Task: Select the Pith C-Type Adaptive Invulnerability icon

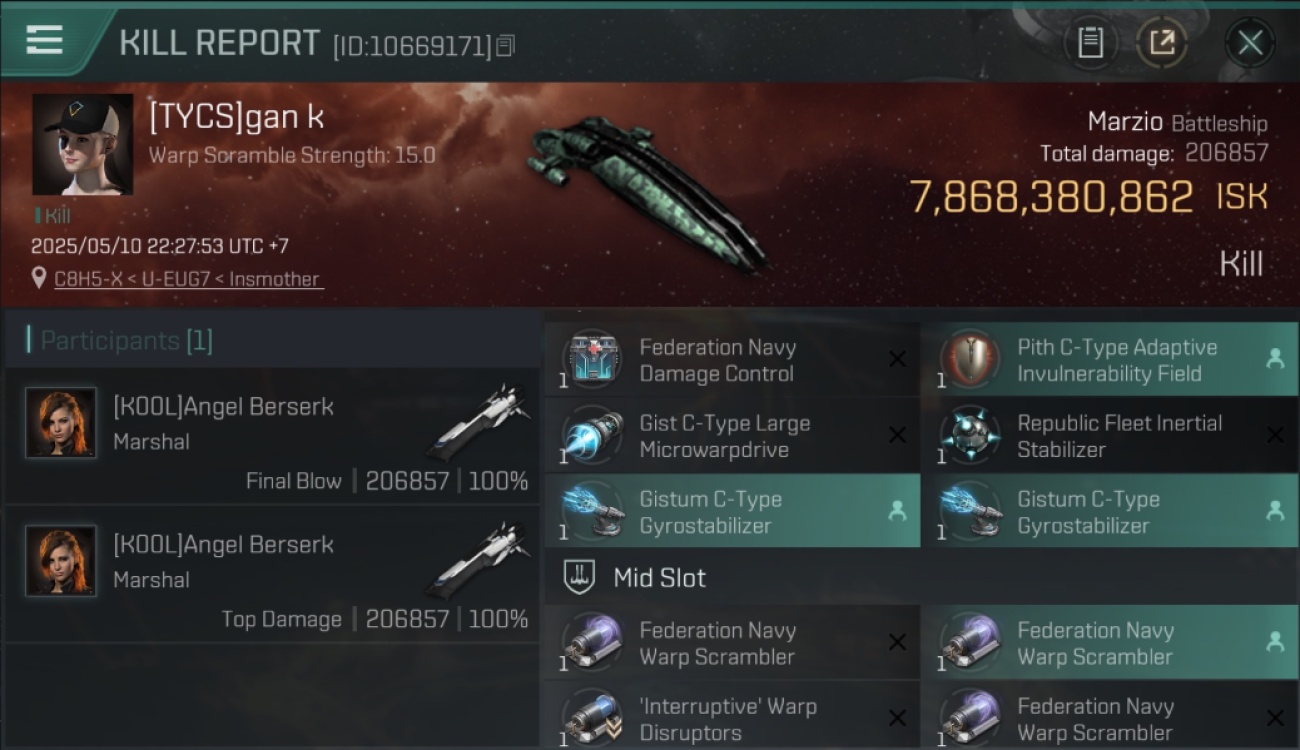Action: coord(970,360)
